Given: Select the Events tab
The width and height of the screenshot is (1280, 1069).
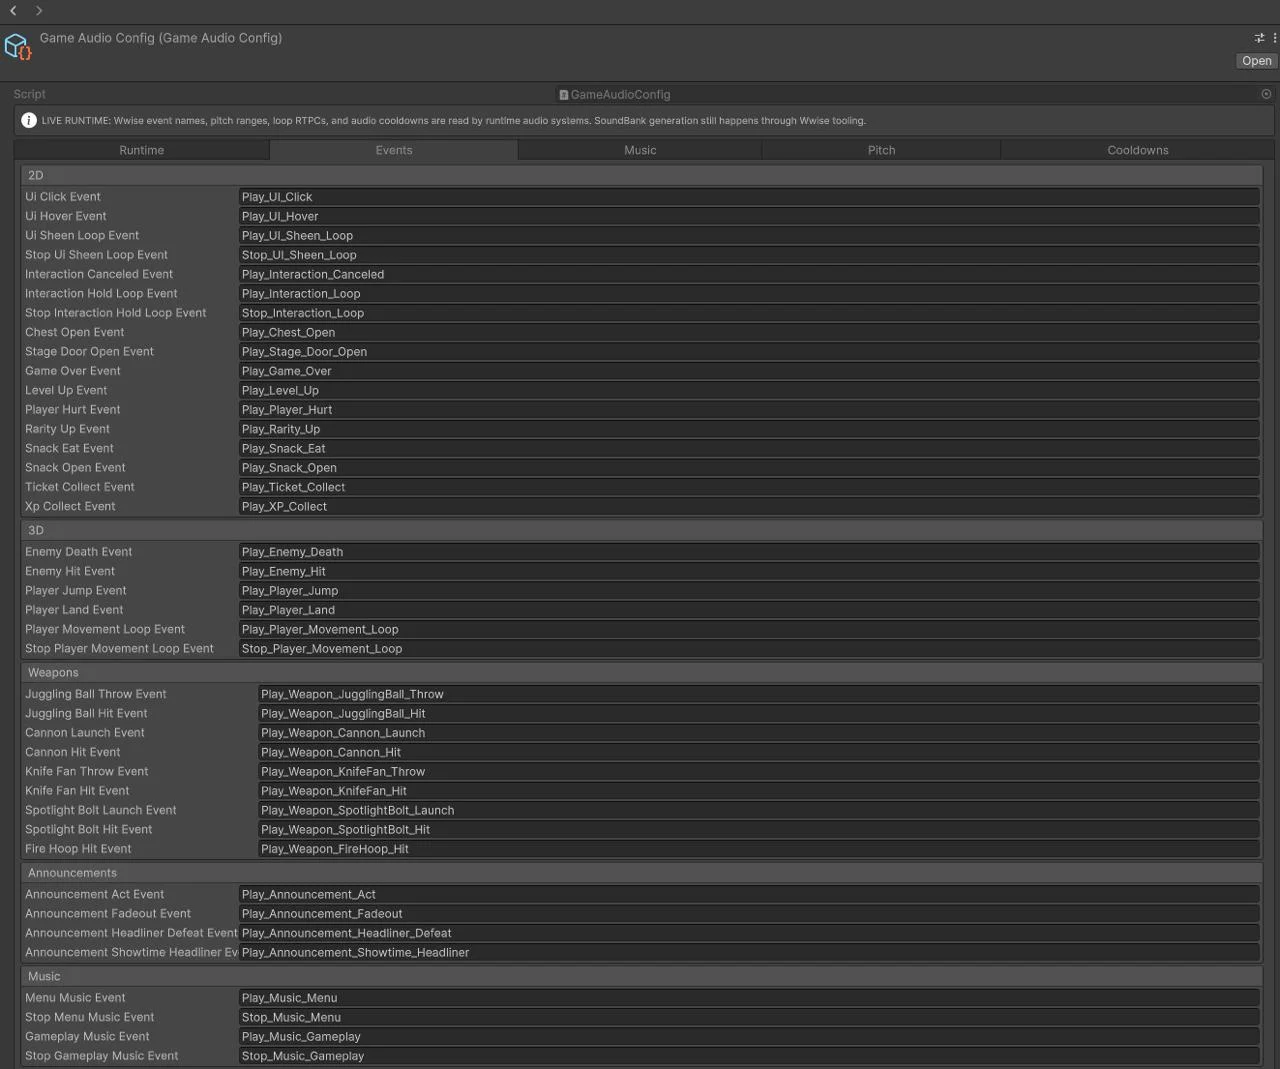Looking at the screenshot, I should 394,150.
